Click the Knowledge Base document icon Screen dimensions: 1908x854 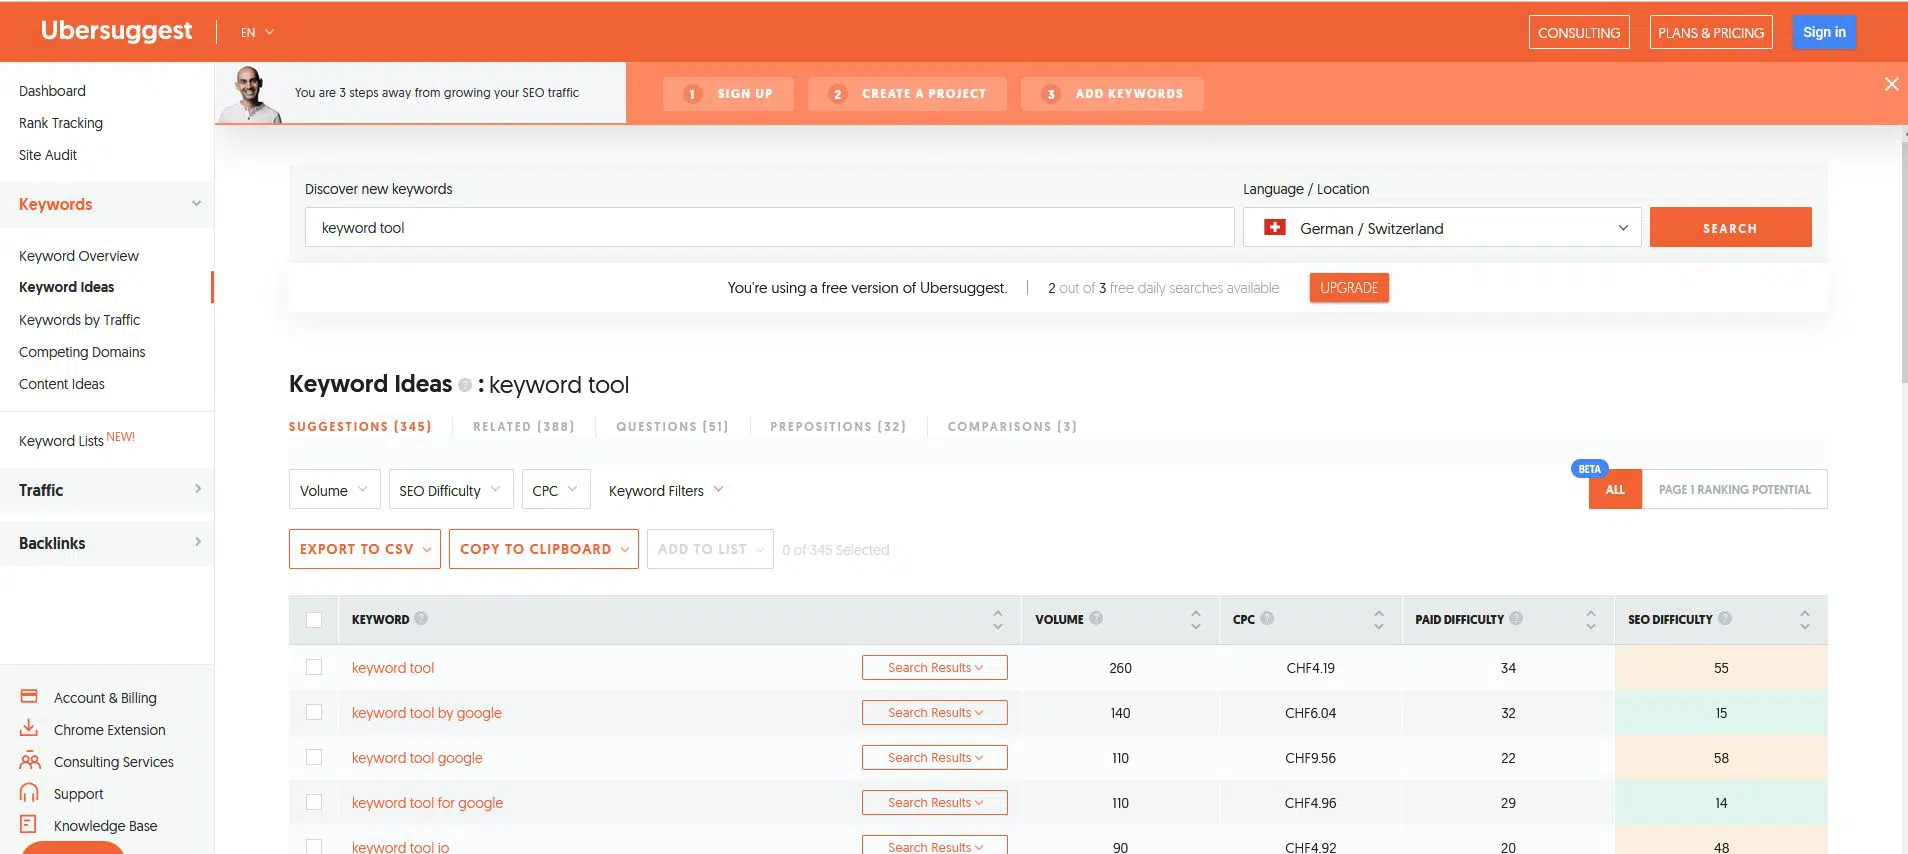(x=28, y=824)
